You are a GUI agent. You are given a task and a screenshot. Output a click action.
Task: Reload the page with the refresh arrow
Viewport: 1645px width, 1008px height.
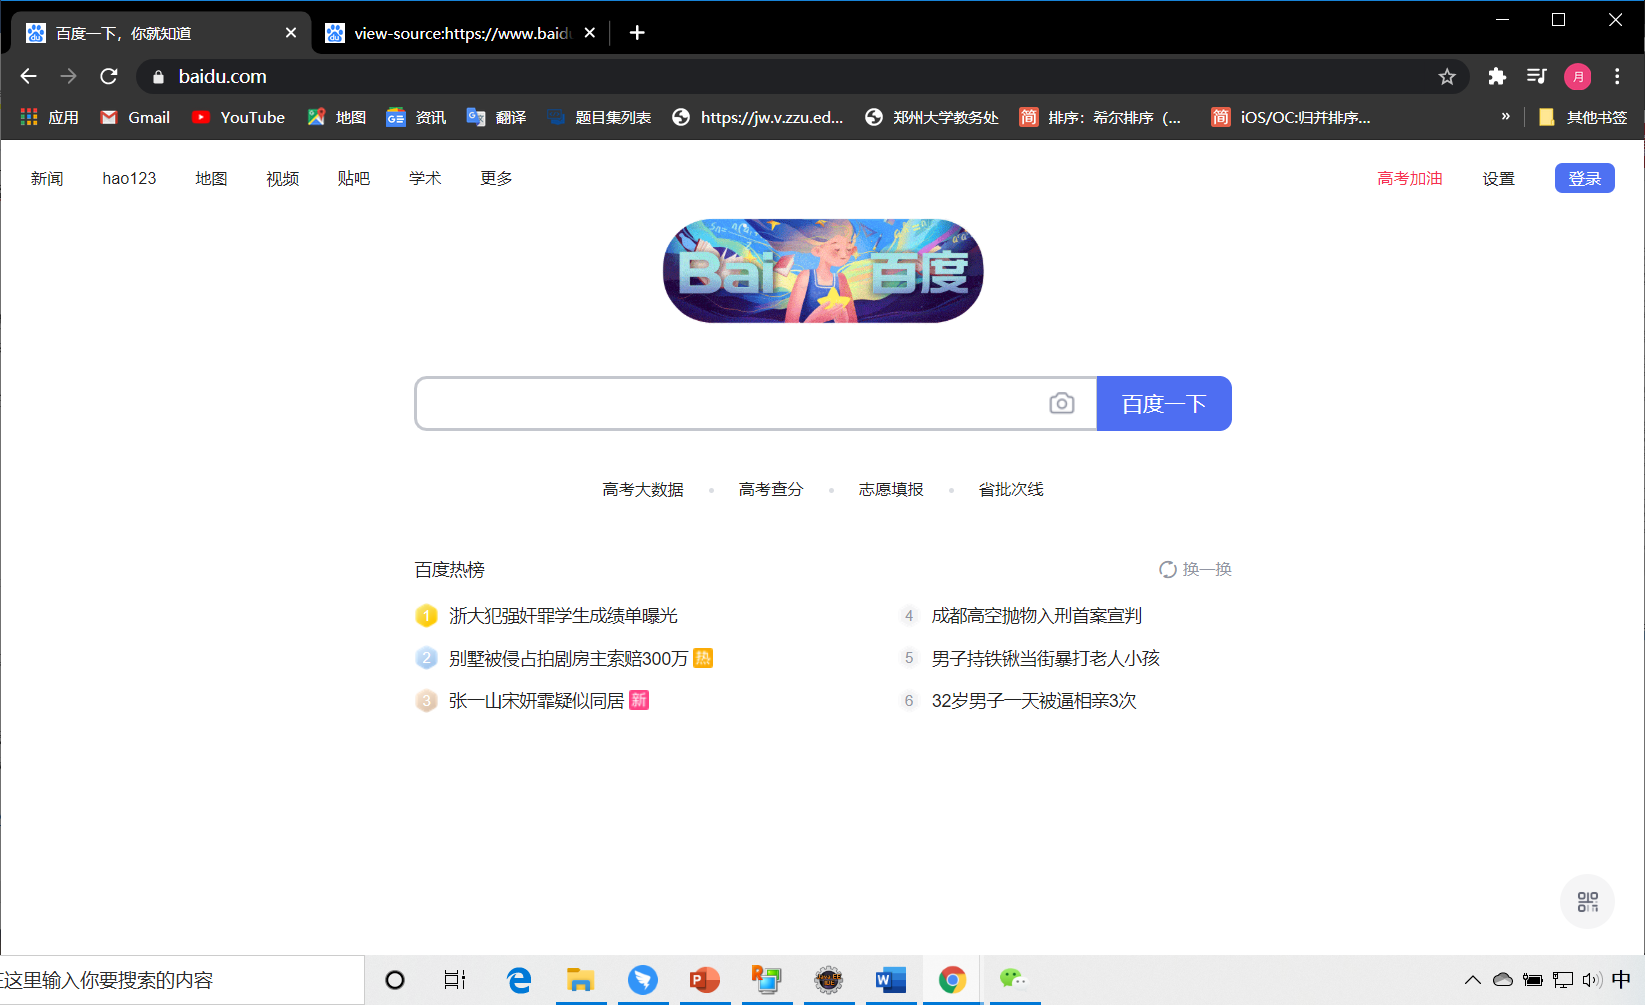pyautogui.click(x=108, y=76)
